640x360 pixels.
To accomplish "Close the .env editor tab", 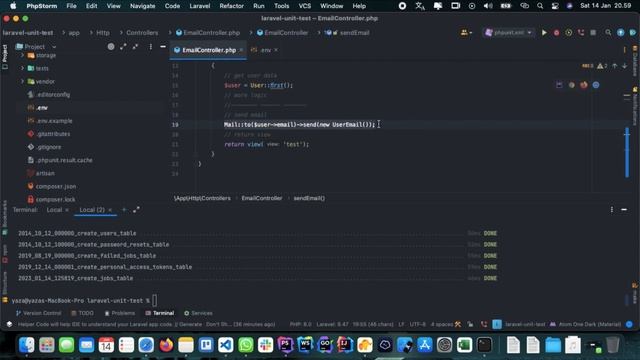I will tap(276, 50).
